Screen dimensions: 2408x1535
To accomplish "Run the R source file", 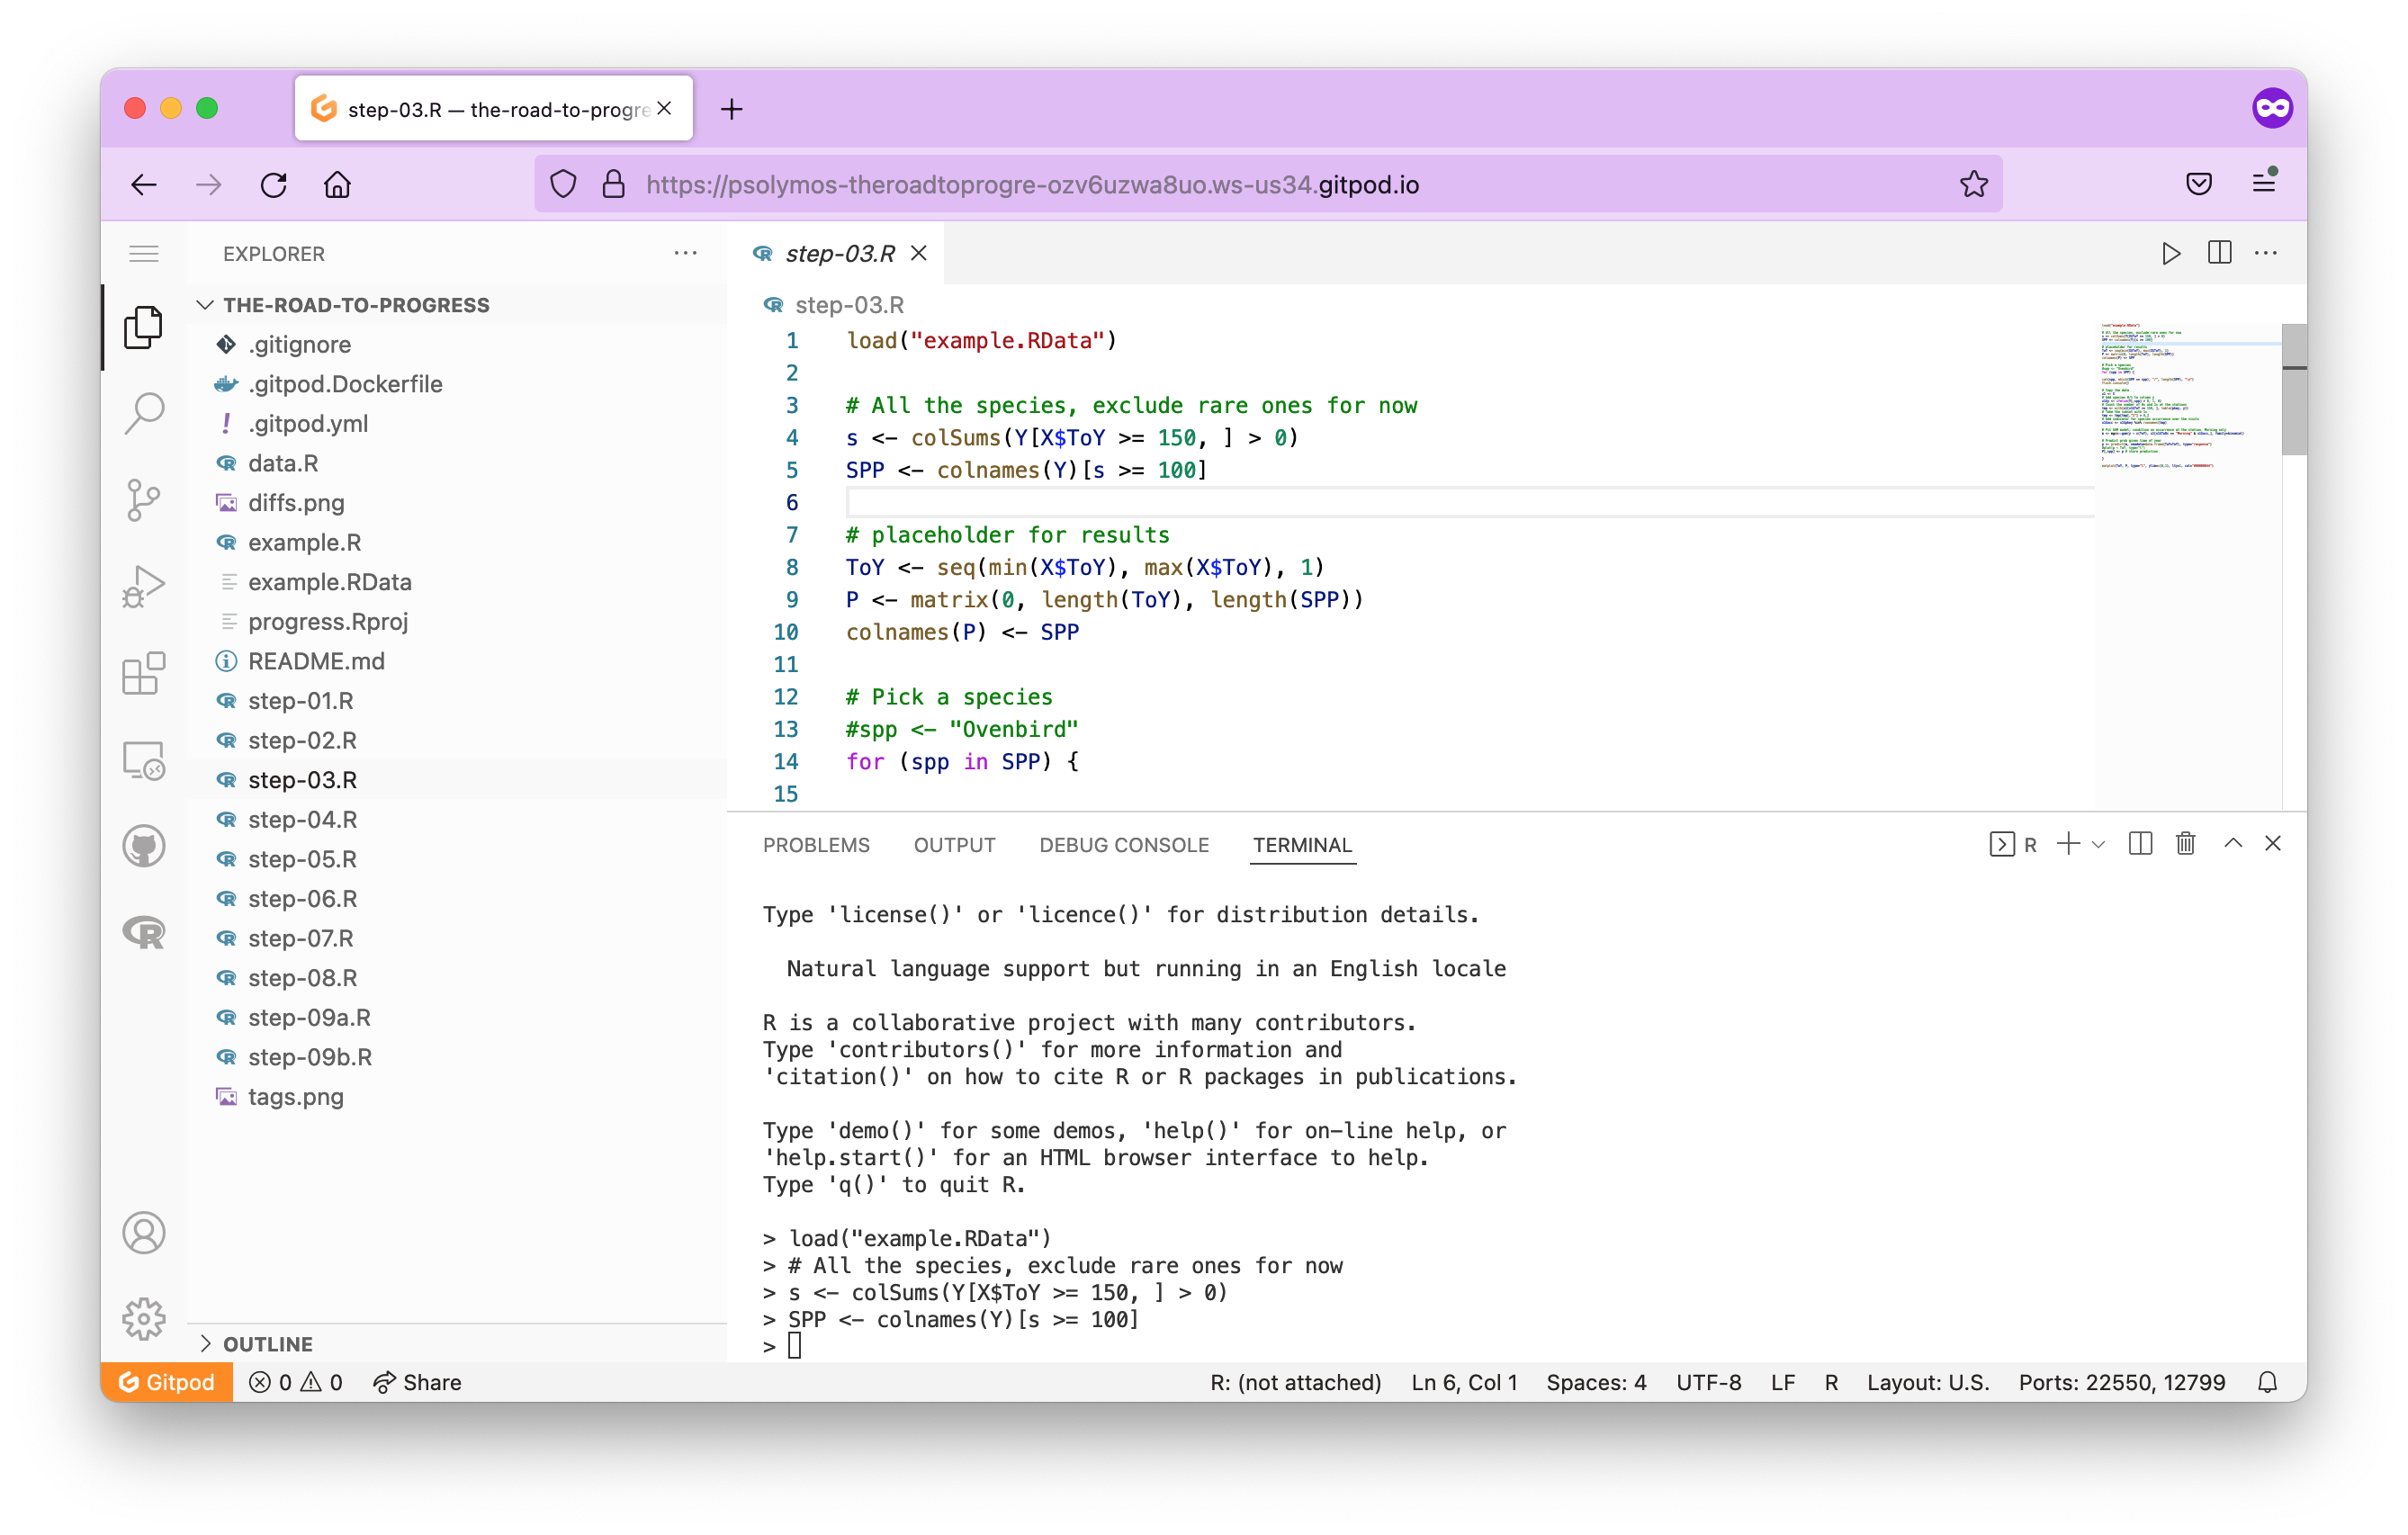I will tap(2170, 254).
